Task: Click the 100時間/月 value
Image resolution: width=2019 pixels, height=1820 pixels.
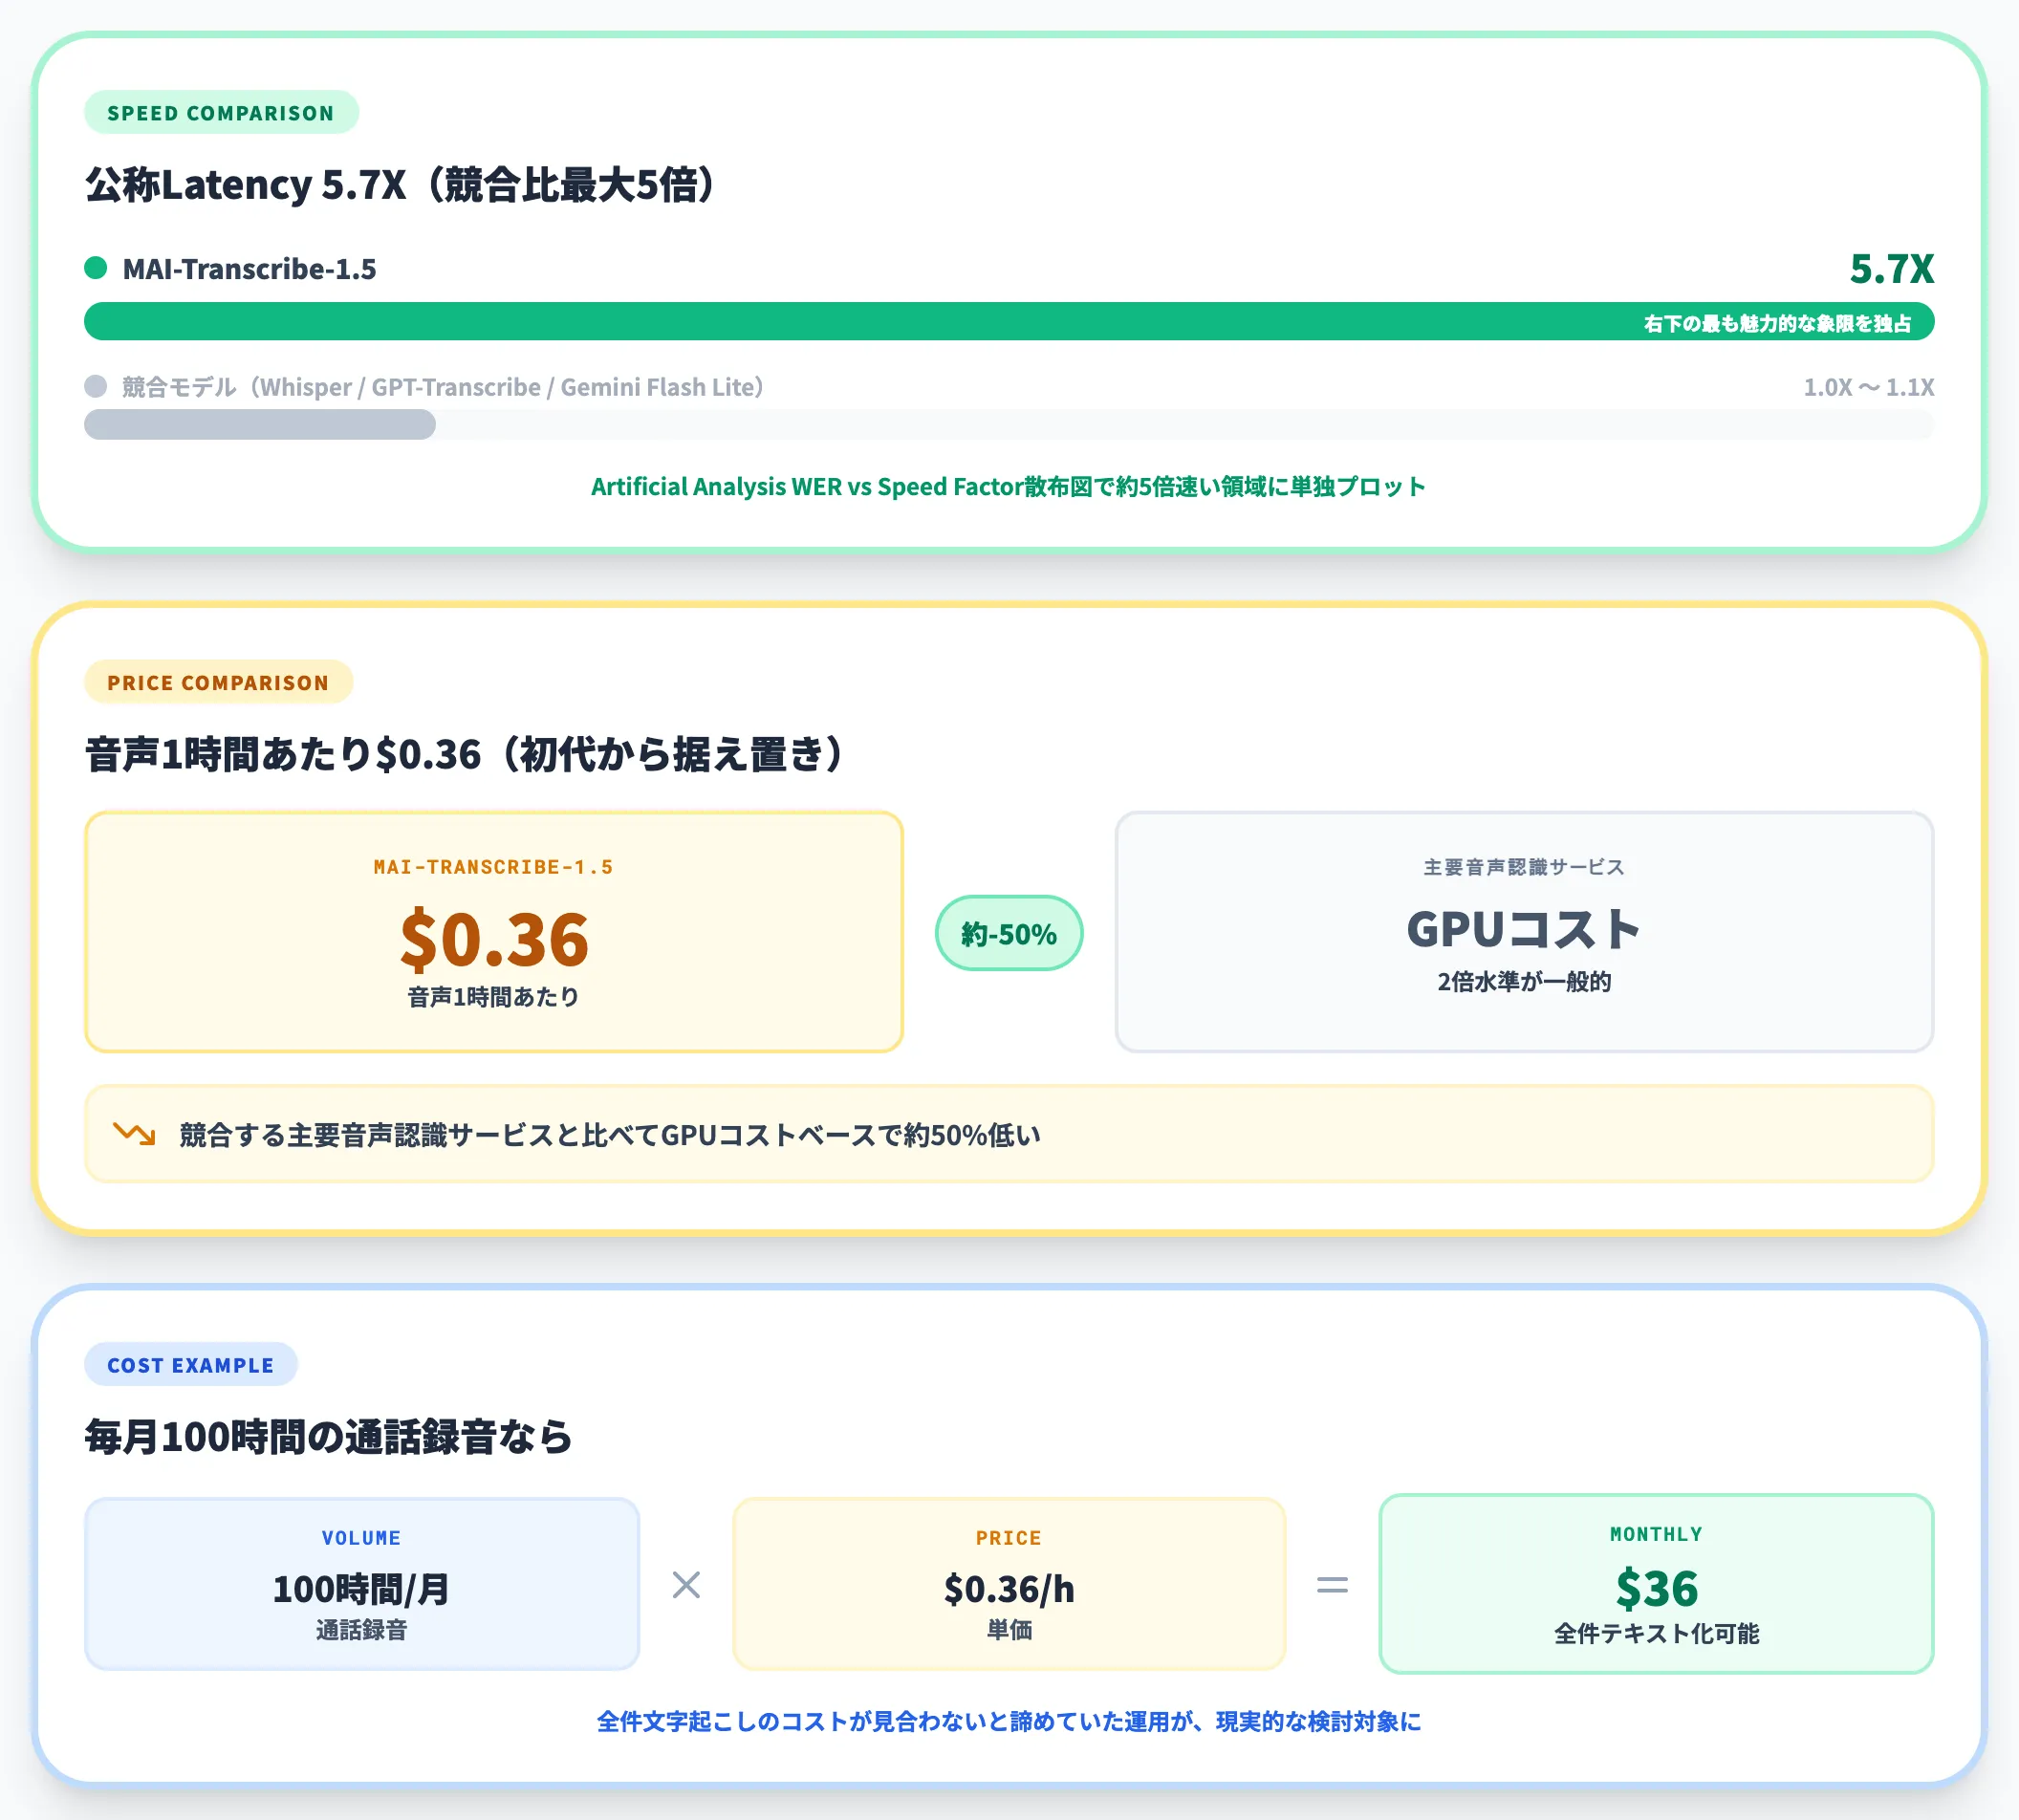Action: click(361, 1589)
